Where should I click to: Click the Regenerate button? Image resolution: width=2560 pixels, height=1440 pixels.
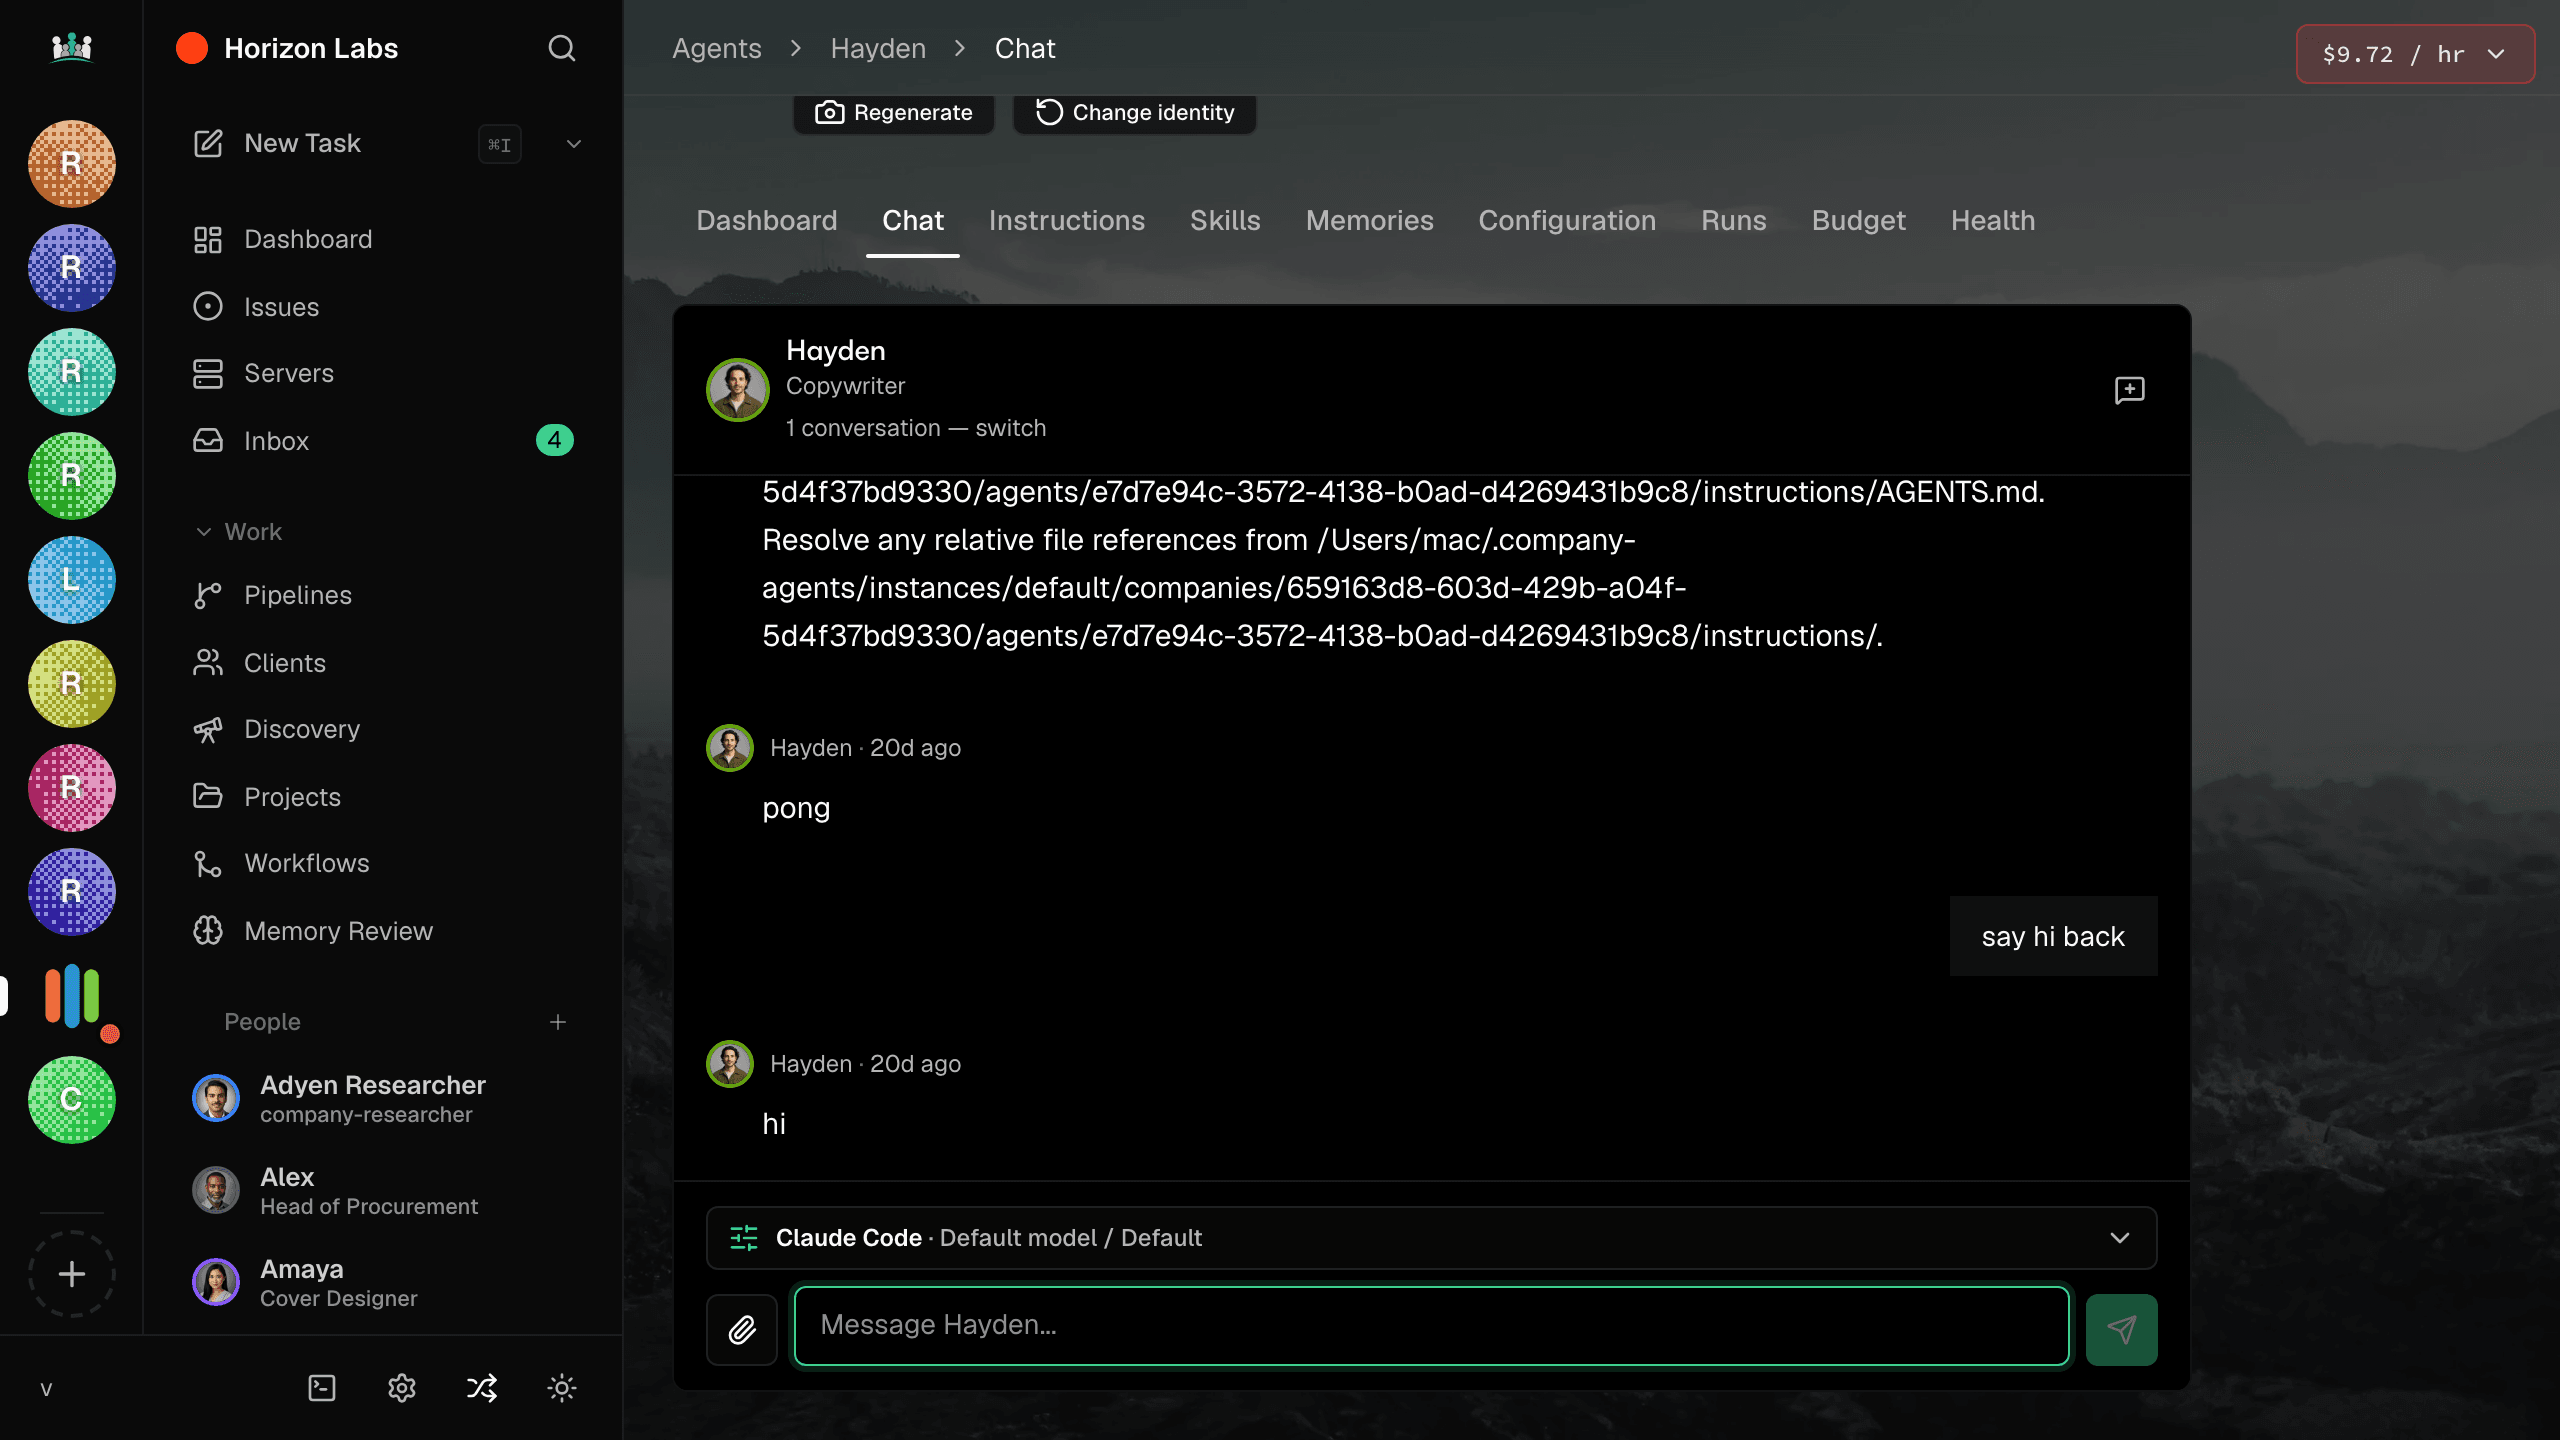coord(894,112)
